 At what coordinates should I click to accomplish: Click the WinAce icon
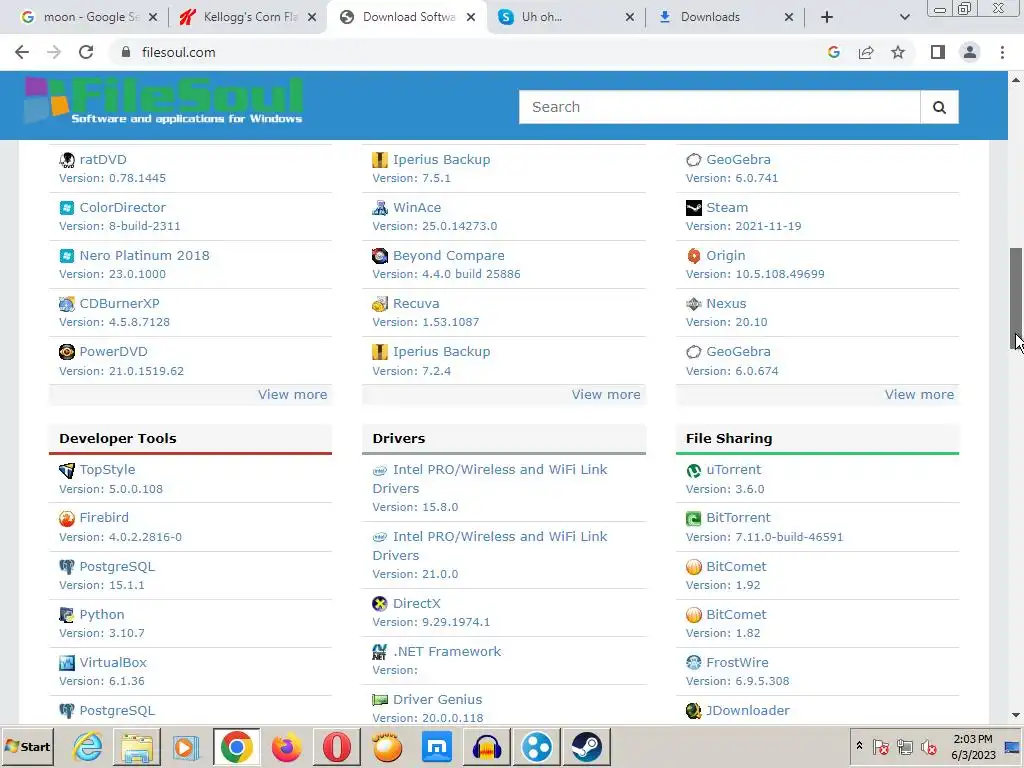click(380, 208)
